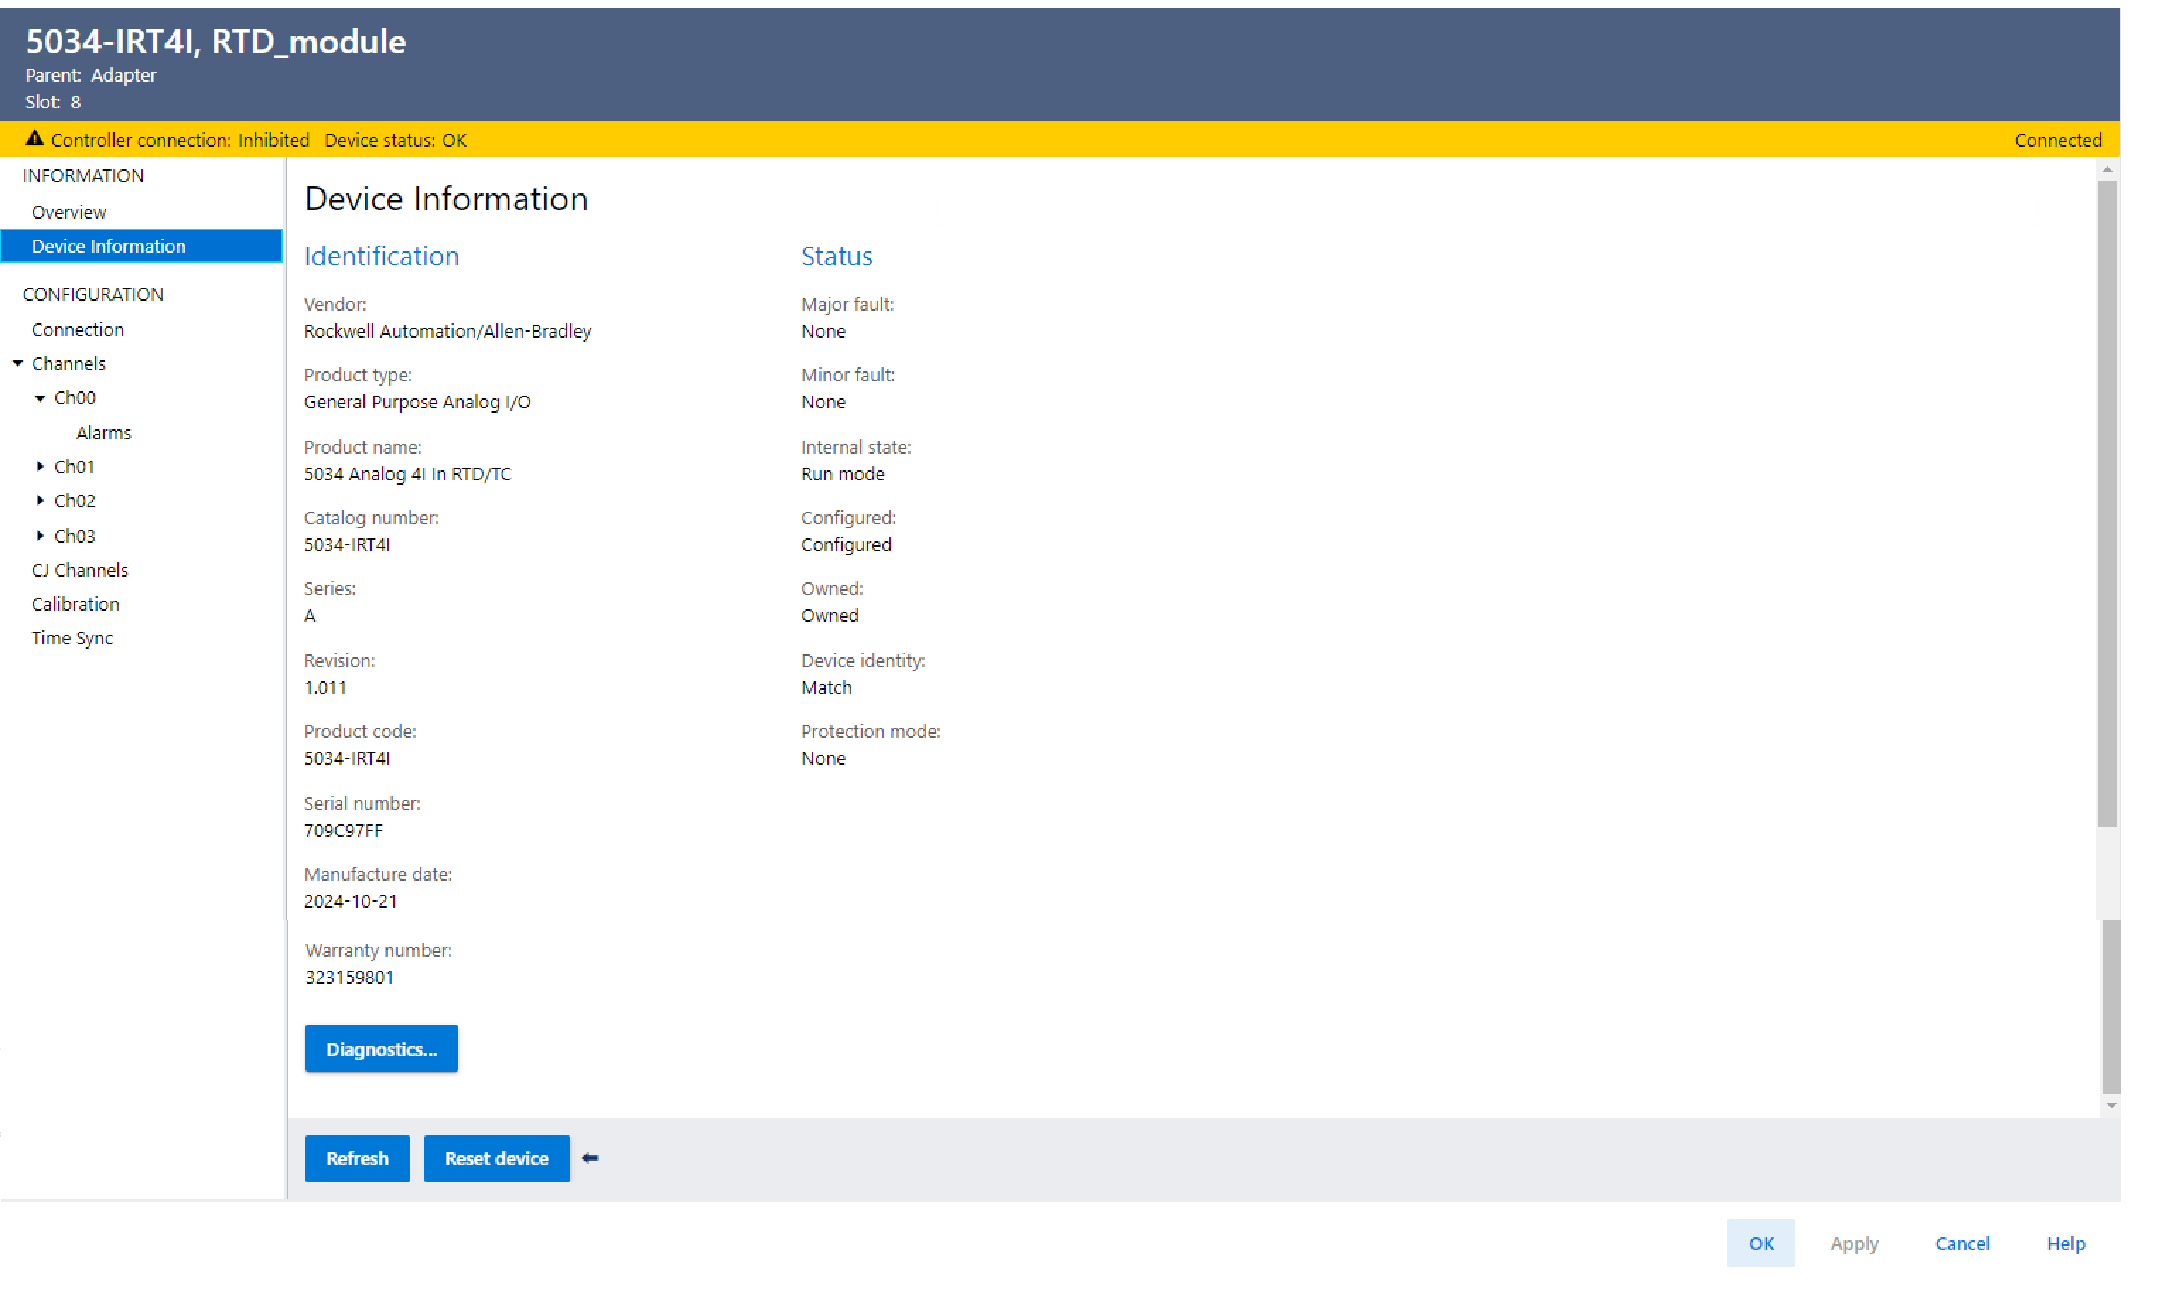Click the Diagnostics... button

coord(381,1049)
